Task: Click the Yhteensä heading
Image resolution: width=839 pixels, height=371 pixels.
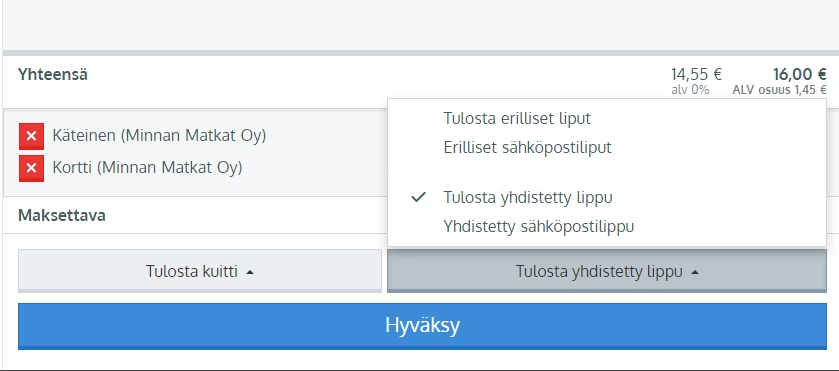Action: pos(53,74)
